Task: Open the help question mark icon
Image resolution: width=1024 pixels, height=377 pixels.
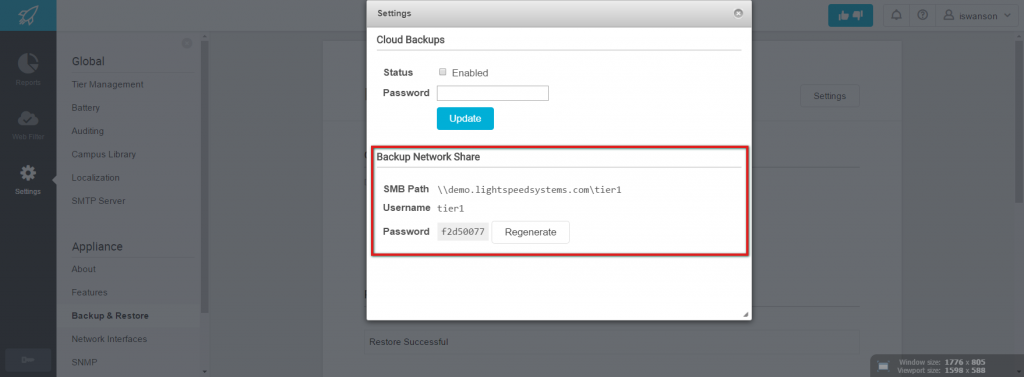Action: pyautogui.click(x=922, y=16)
